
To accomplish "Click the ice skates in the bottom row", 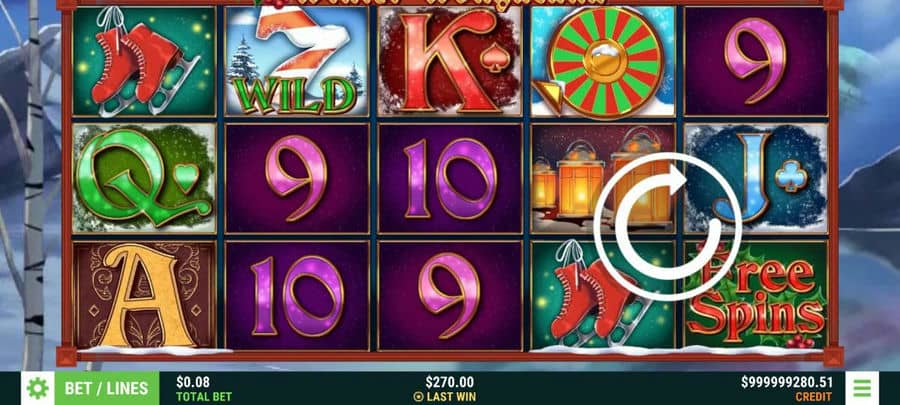I will click(x=603, y=295).
